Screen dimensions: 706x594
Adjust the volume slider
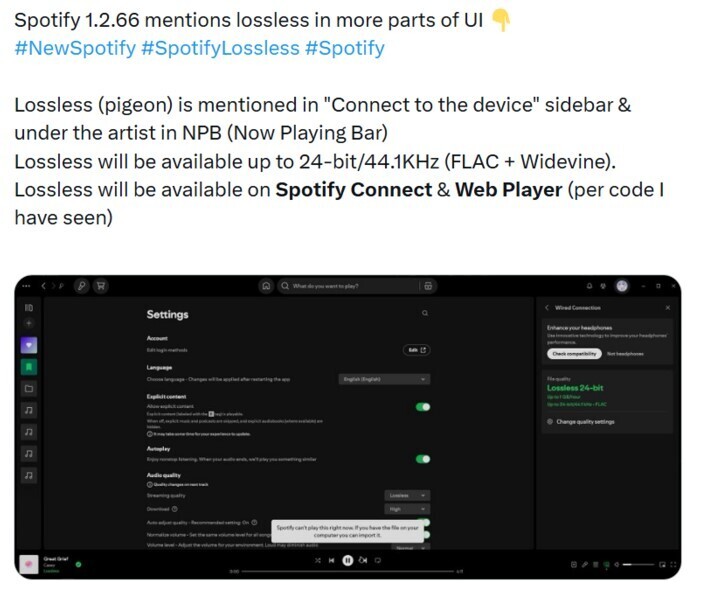638,564
